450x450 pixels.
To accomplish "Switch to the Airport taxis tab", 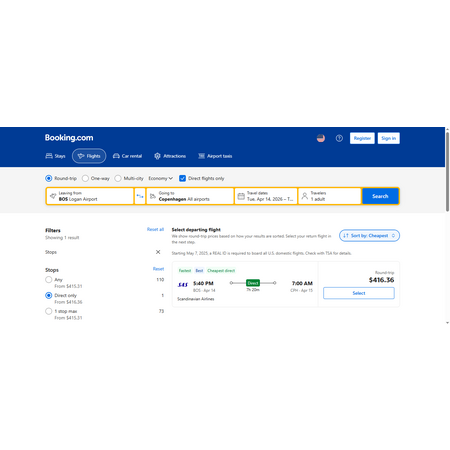I will pyautogui.click(x=215, y=156).
